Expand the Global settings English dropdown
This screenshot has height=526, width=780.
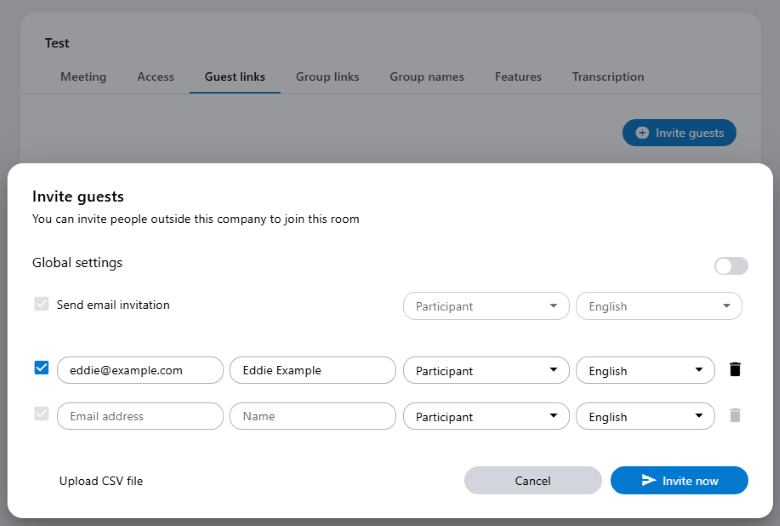point(659,306)
